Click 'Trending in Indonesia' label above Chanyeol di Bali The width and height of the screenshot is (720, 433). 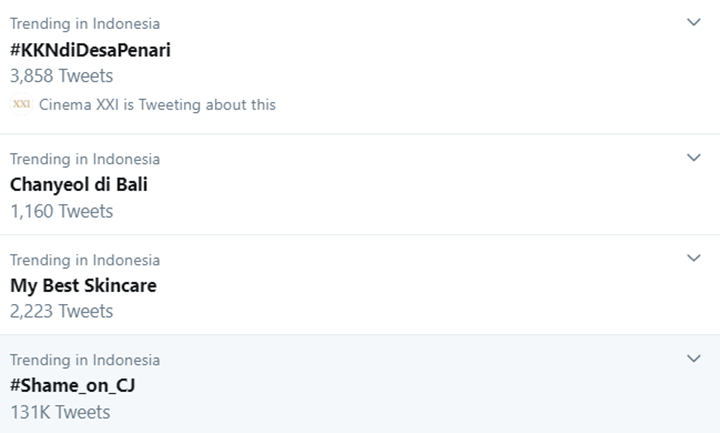(85, 158)
